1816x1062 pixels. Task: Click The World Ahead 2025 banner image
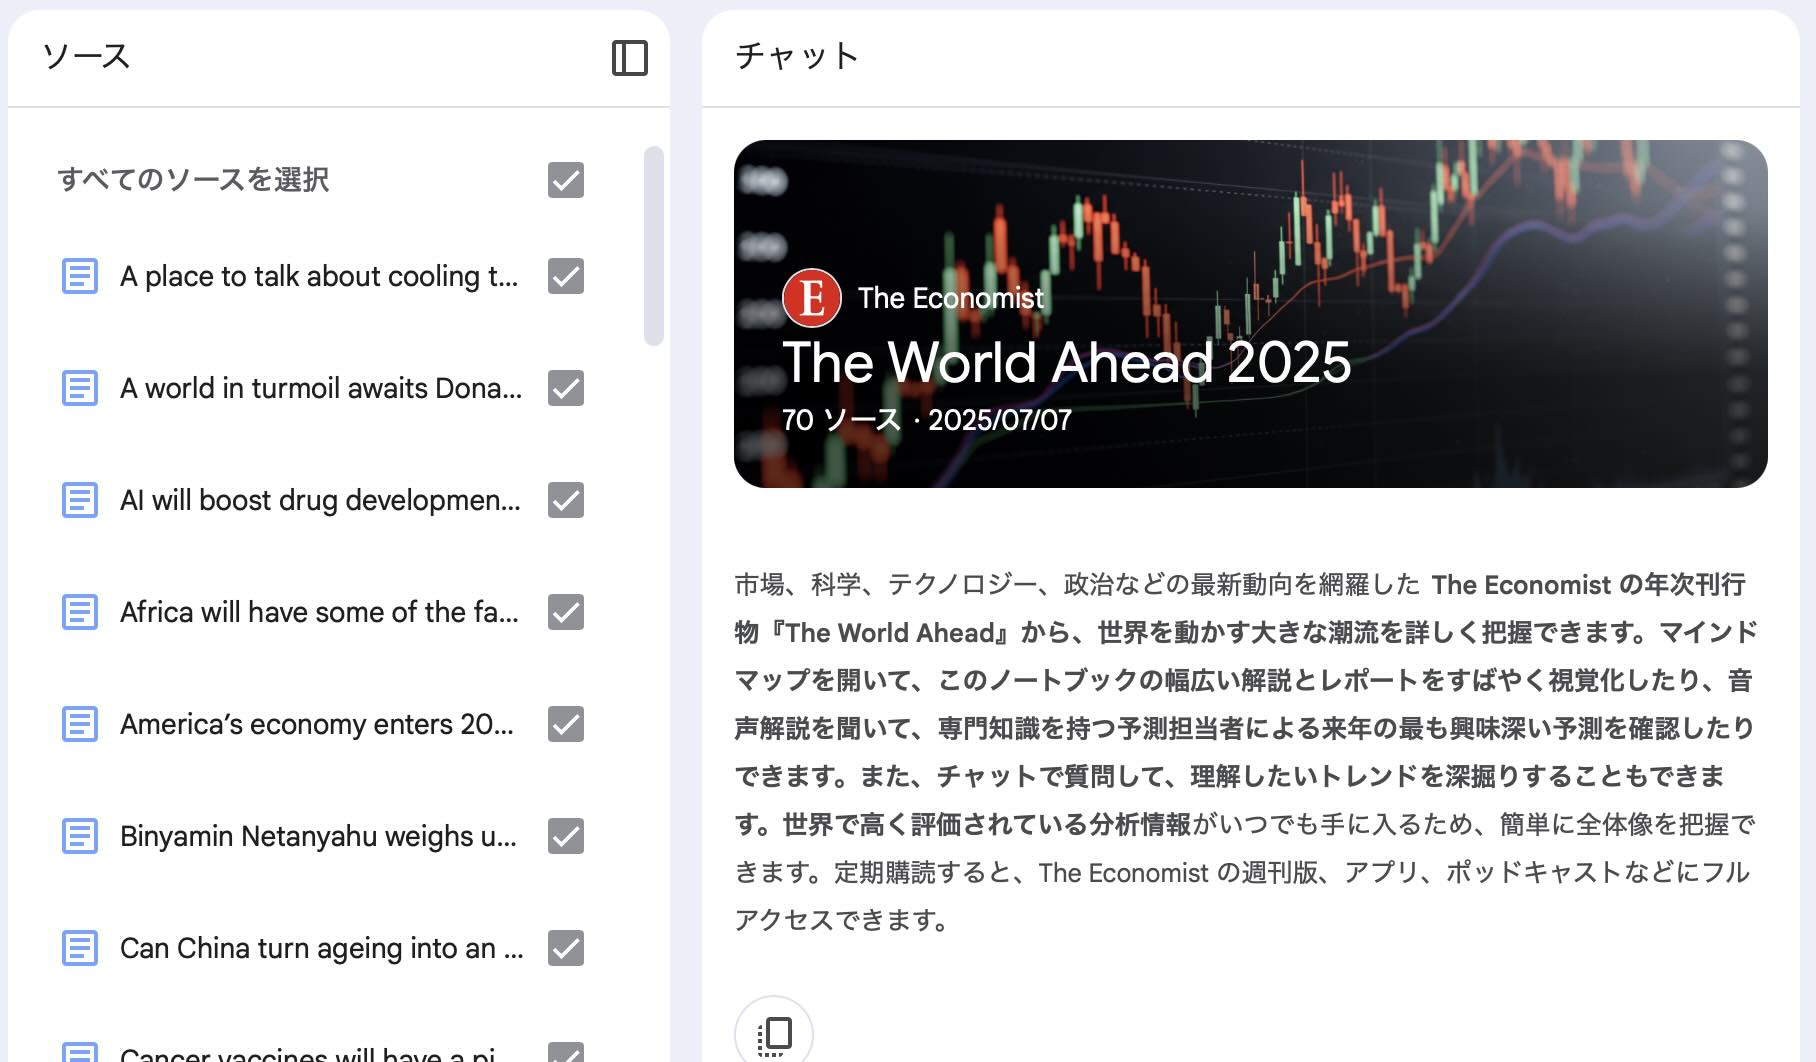tap(1250, 314)
